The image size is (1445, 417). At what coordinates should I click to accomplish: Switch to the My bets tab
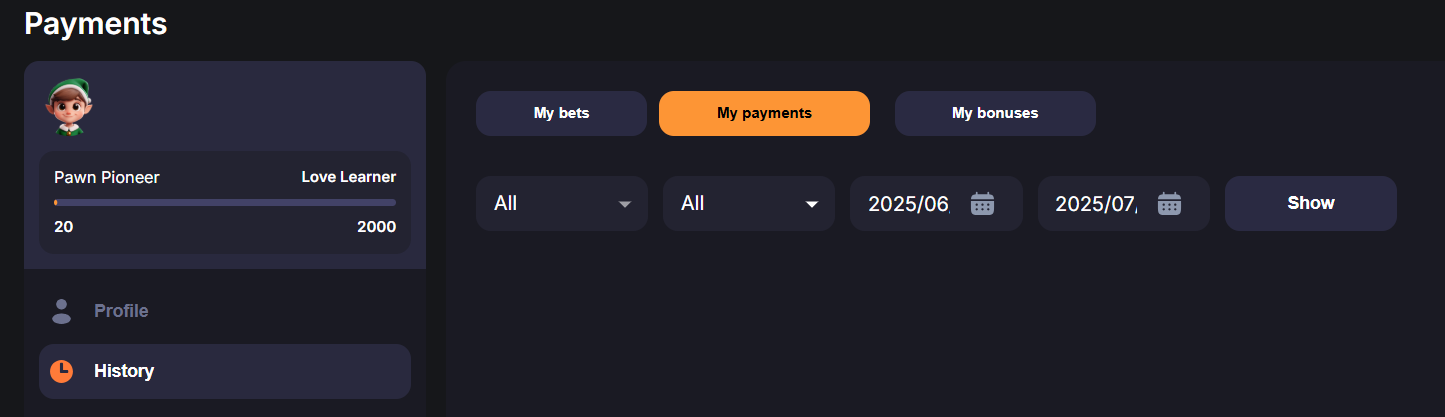(x=561, y=113)
